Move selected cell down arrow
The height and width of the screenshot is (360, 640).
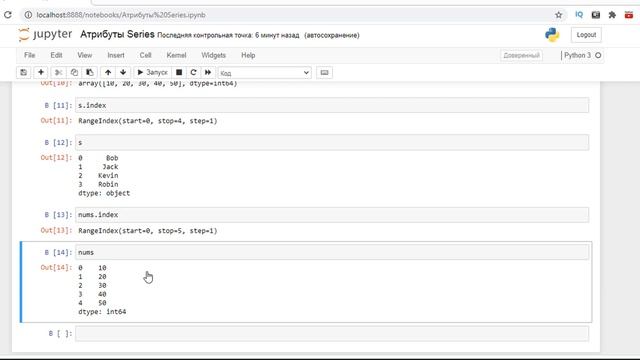point(123,73)
